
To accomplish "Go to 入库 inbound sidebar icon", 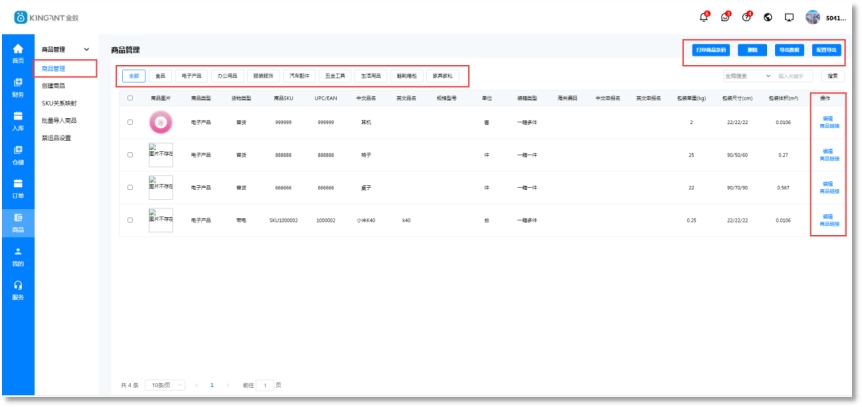I will [17, 121].
